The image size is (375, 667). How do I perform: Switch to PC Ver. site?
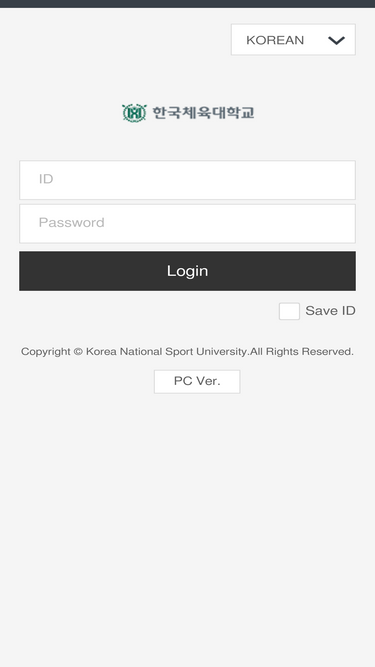pos(197,382)
